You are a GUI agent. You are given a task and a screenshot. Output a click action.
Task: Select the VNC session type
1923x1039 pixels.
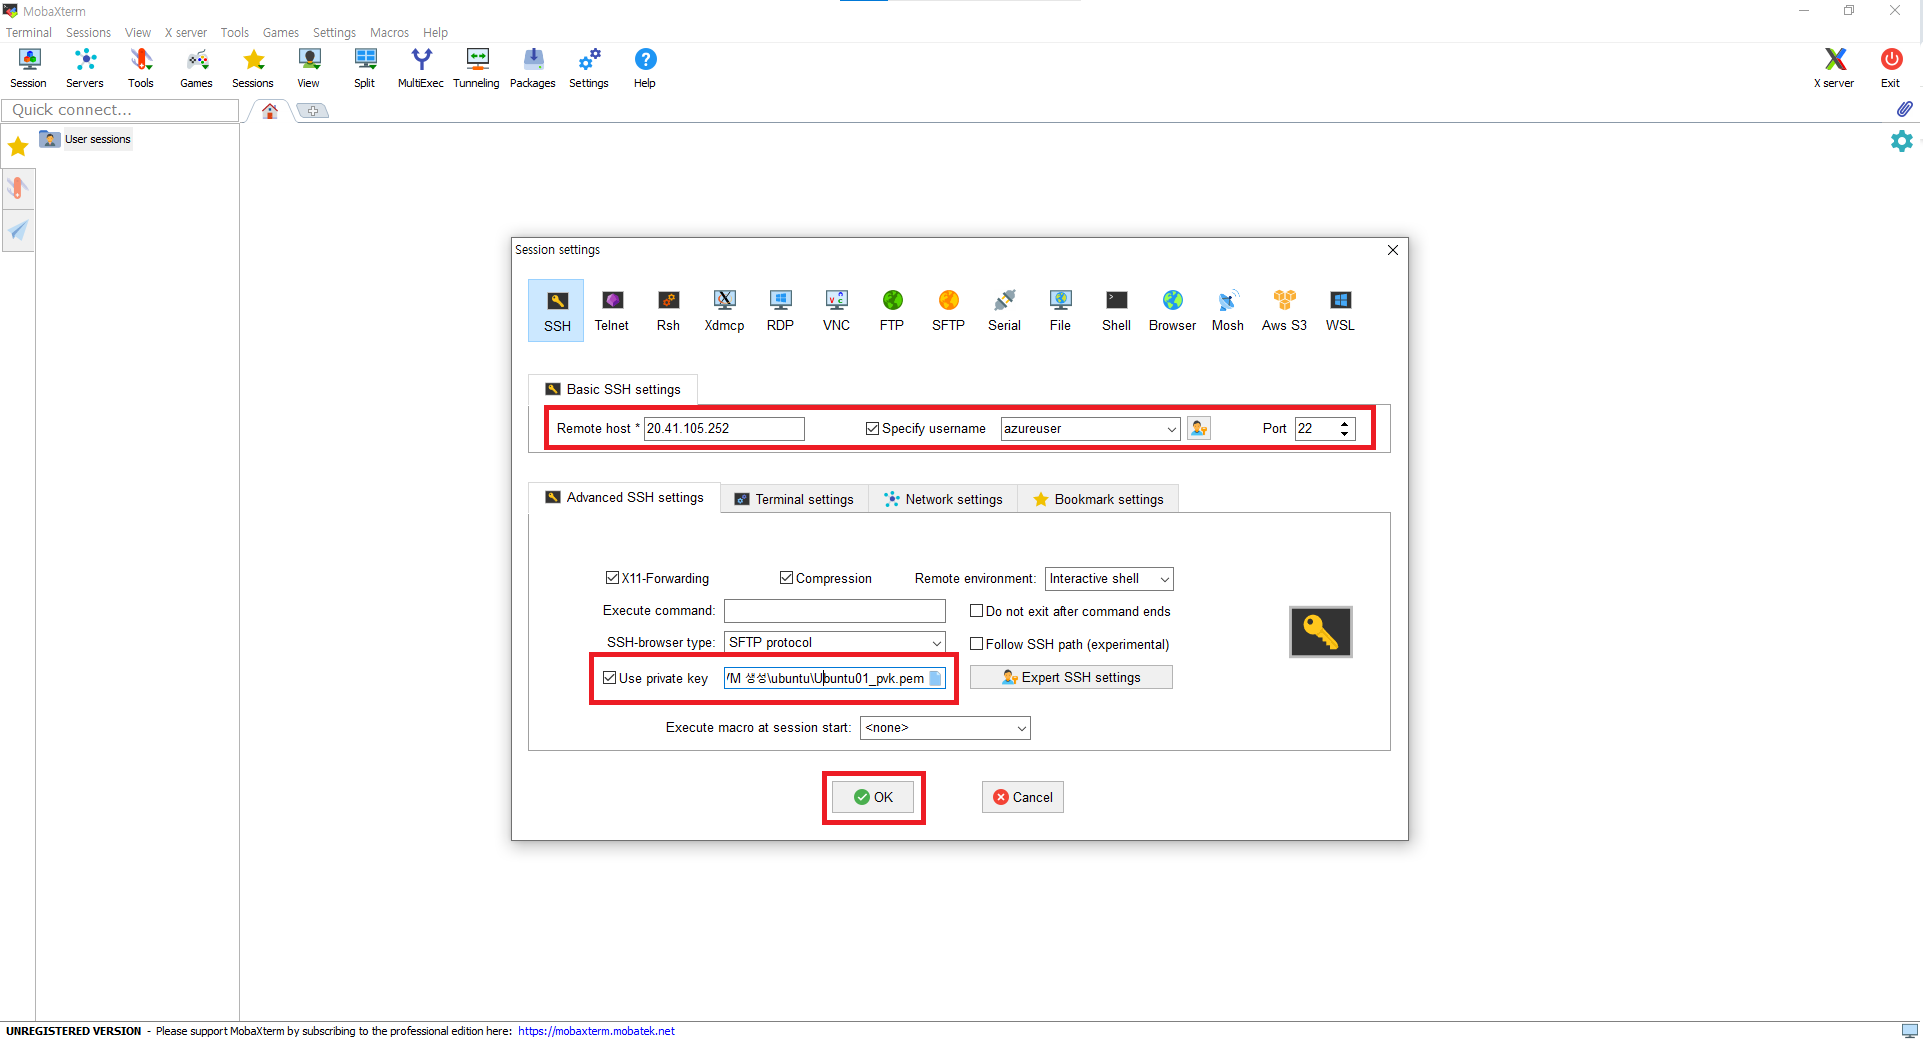[836, 311]
